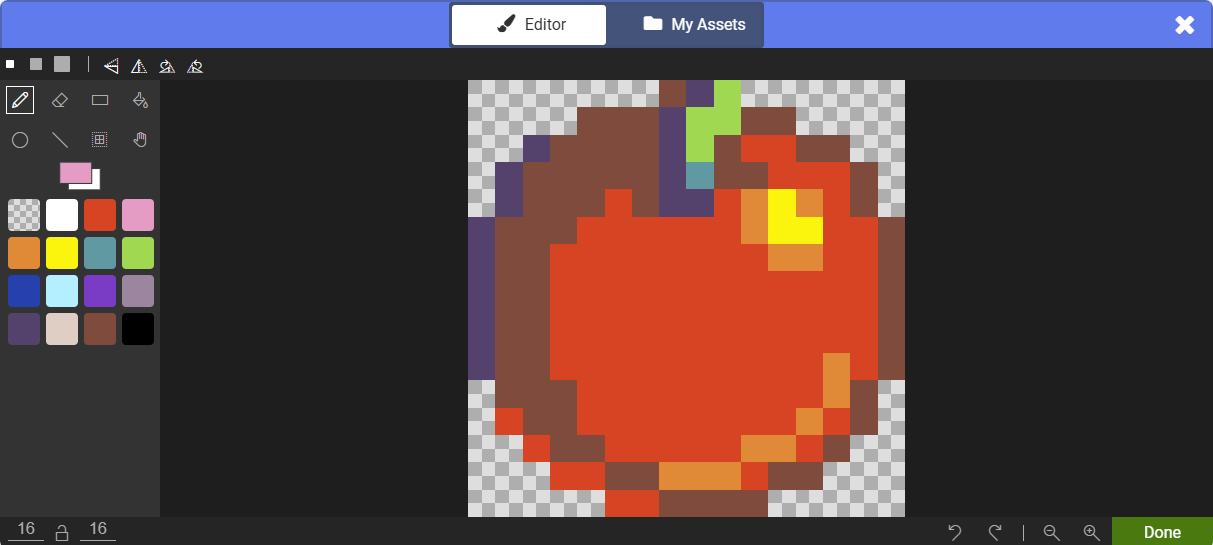This screenshot has width=1213, height=545.
Task: Choose the medium brush size
Action: click(36, 64)
